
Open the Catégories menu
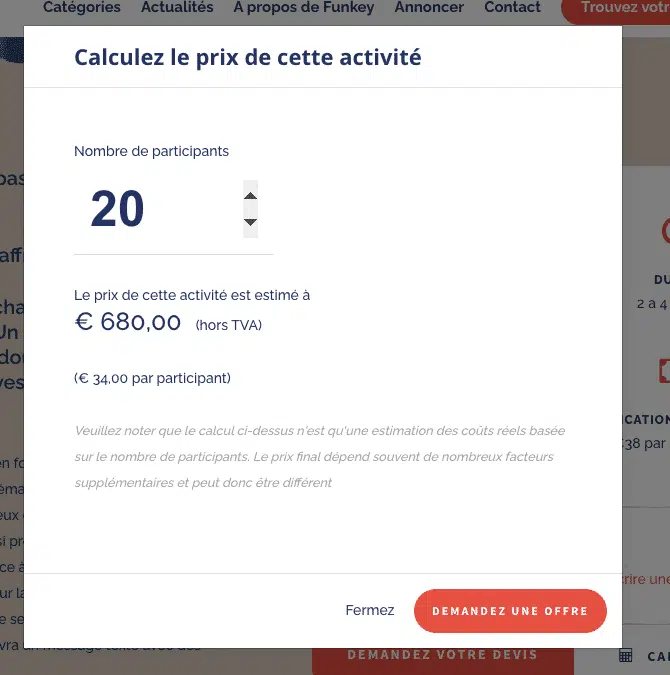tap(82, 7)
